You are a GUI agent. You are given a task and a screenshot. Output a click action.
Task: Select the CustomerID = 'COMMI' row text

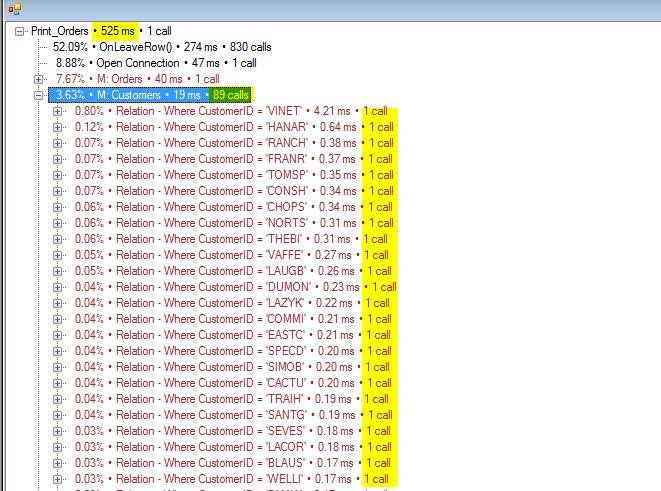[233, 319]
